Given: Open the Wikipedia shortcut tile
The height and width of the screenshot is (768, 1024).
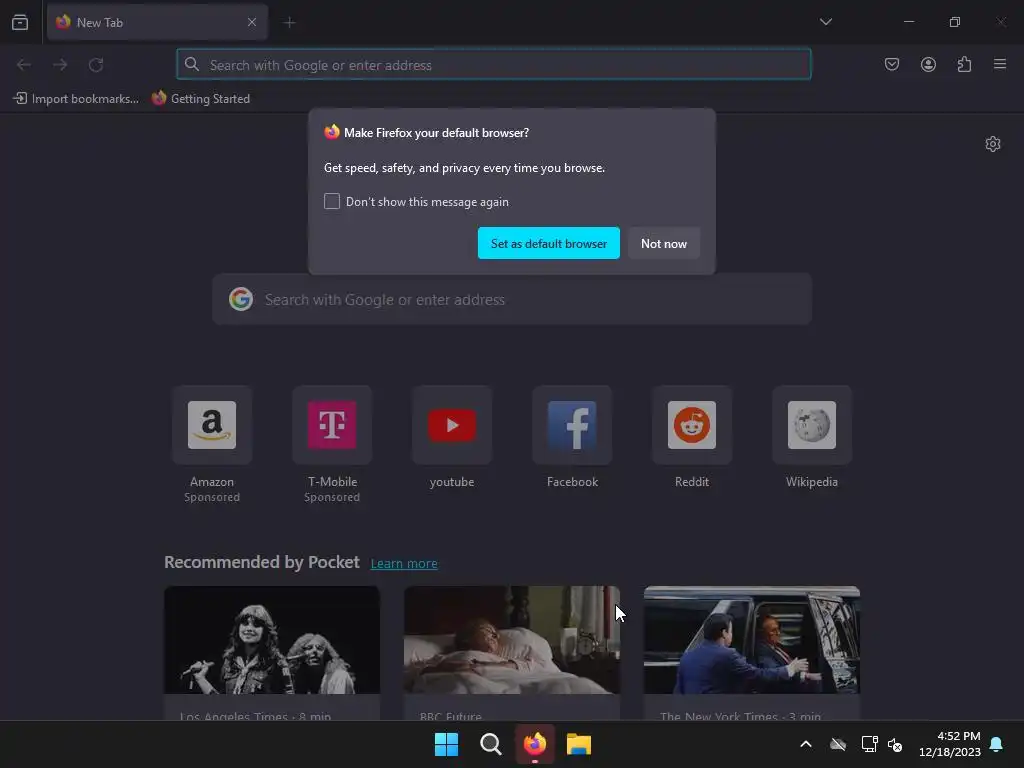Looking at the screenshot, I should (x=812, y=425).
